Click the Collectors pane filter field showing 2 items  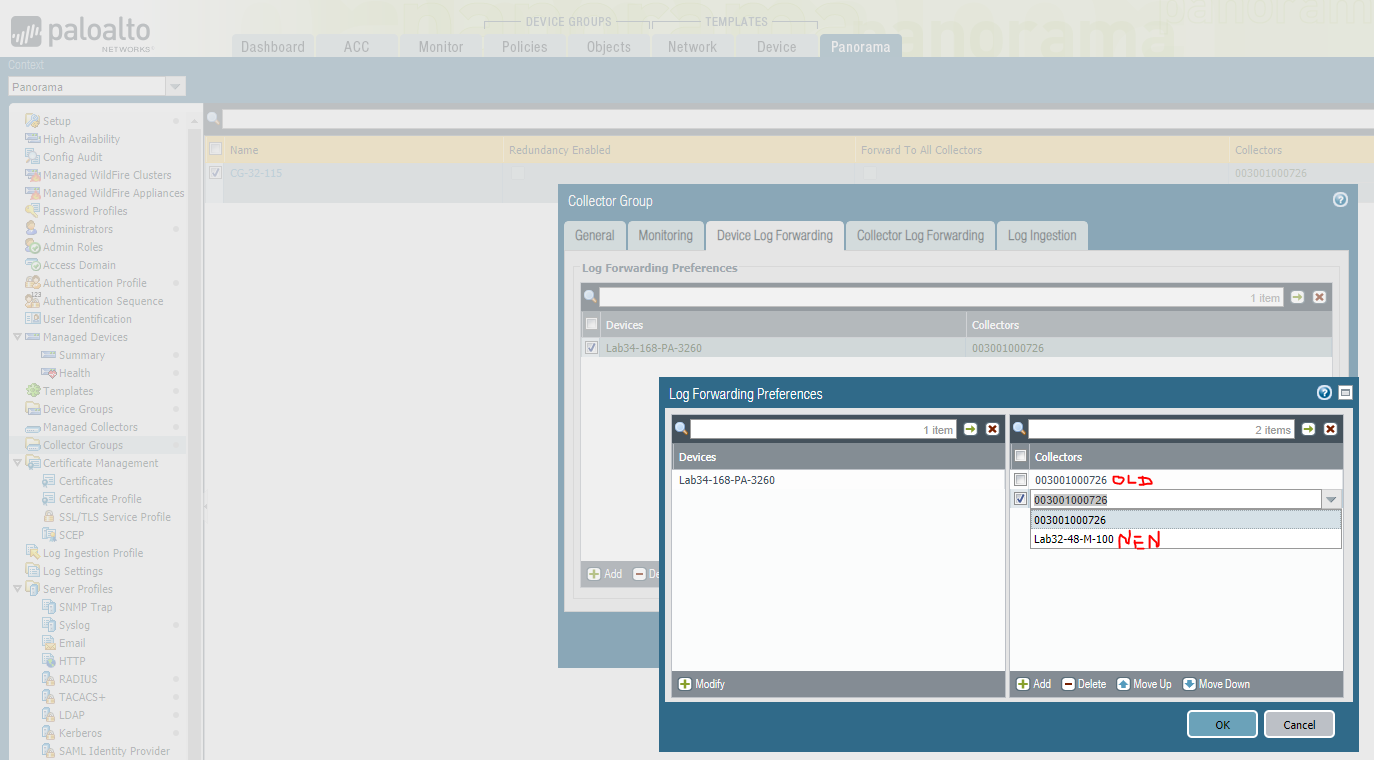(1161, 429)
